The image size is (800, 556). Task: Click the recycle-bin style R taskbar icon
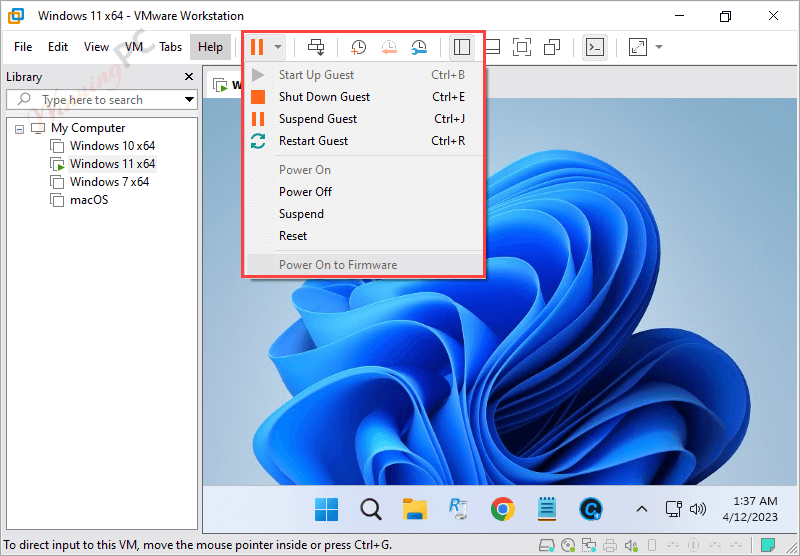pos(458,509)
